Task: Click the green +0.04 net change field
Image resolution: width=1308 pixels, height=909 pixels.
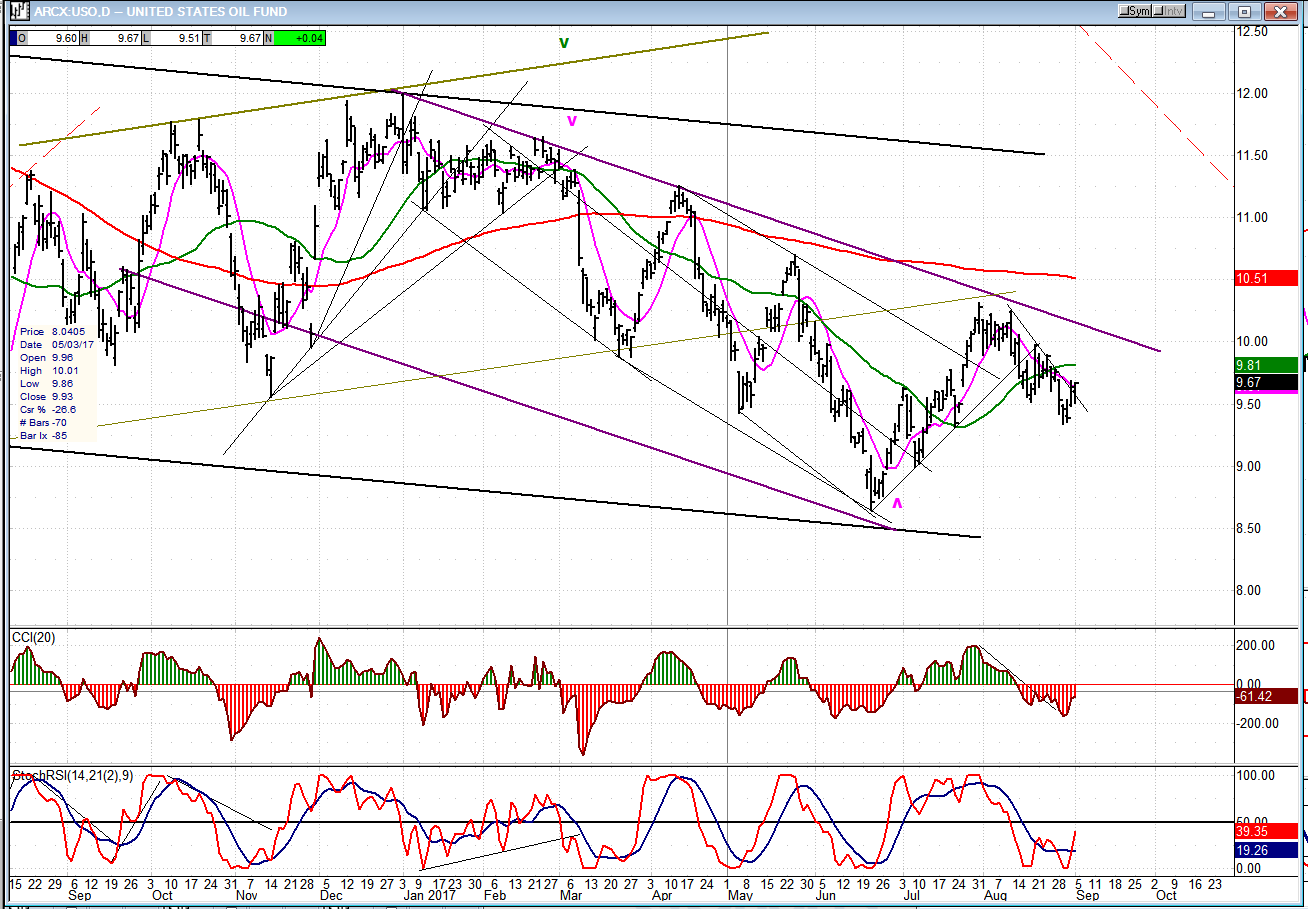Action: (x=299, y=38)
